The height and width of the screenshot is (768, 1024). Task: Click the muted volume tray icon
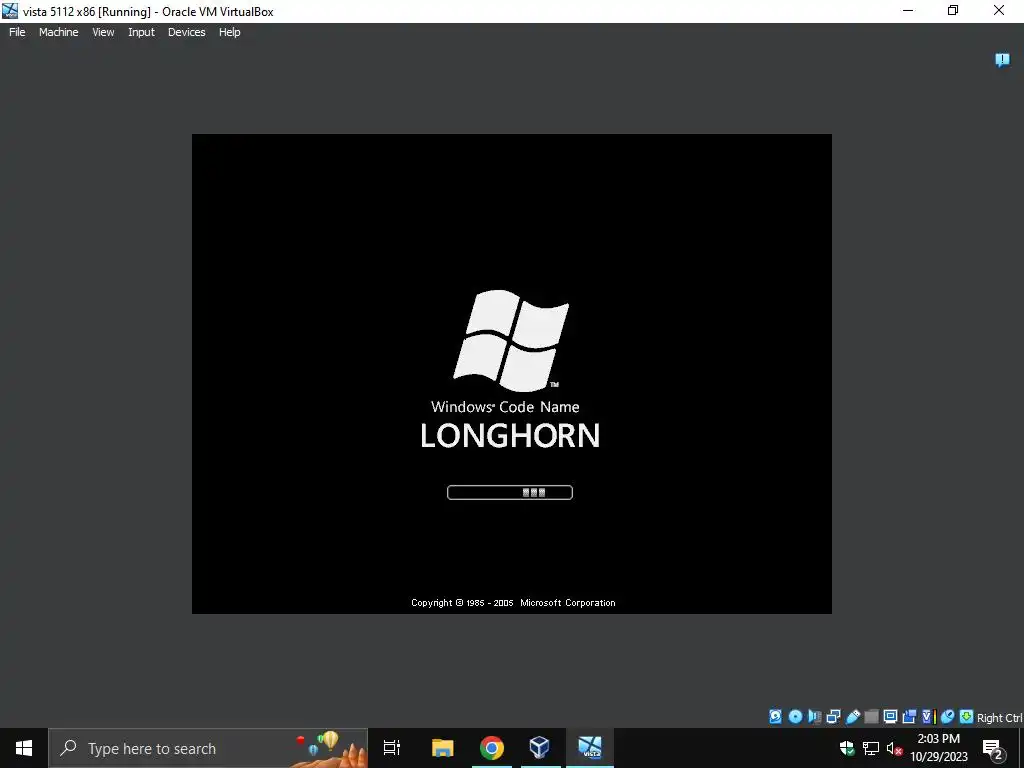click(x=894, y=749)
